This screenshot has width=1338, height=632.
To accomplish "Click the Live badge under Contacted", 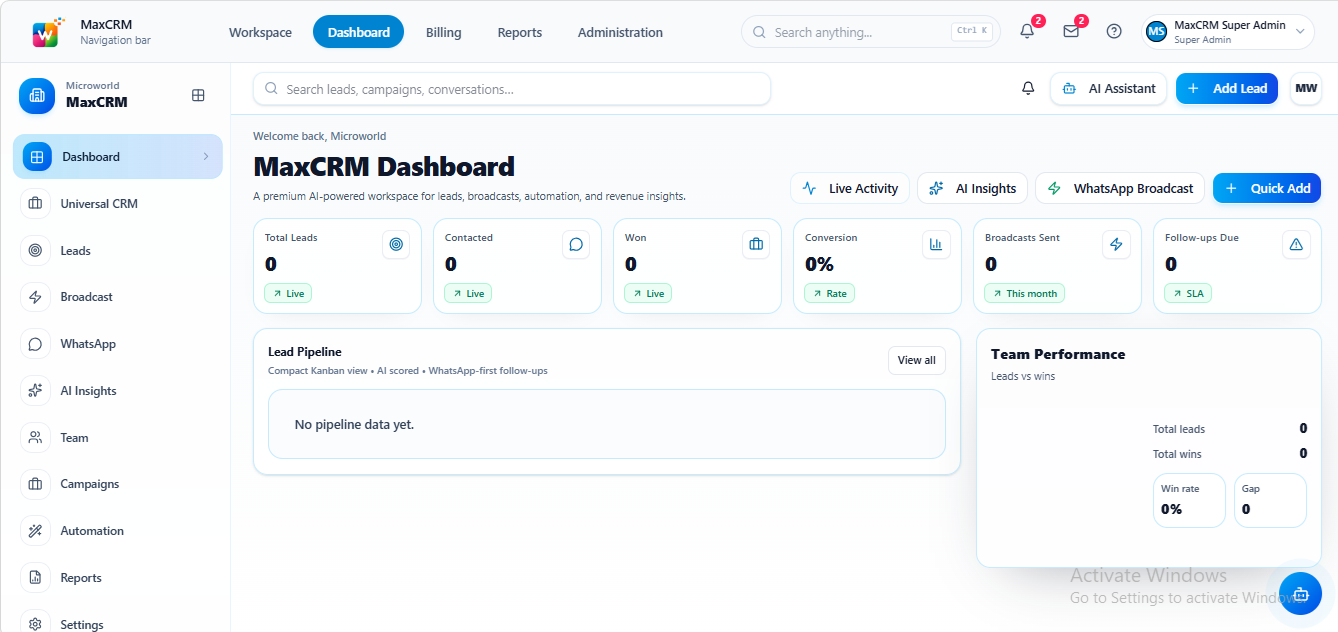I will [468, 293].
